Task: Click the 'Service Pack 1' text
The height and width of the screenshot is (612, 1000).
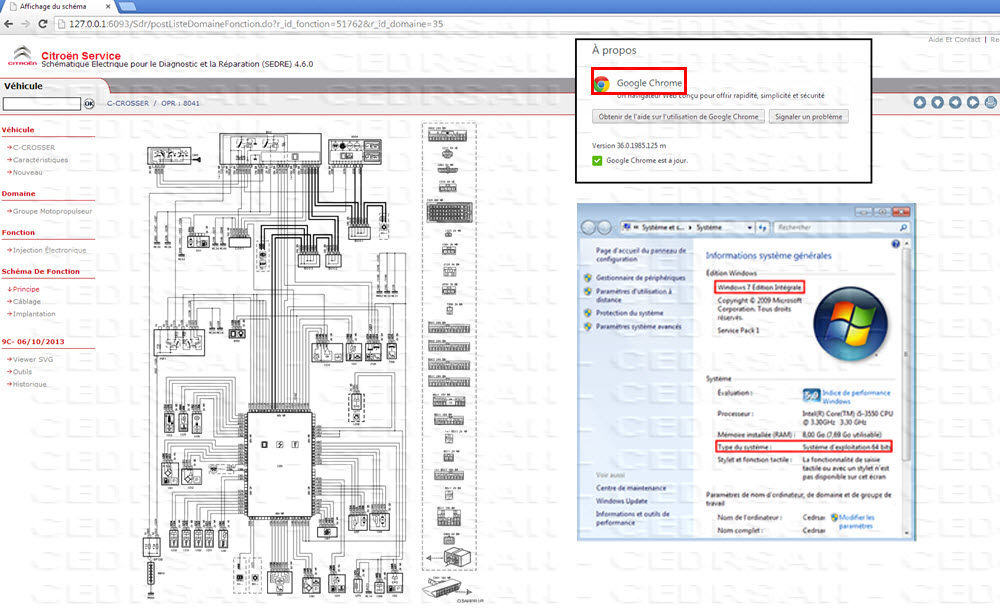Action: coord(738,330)
